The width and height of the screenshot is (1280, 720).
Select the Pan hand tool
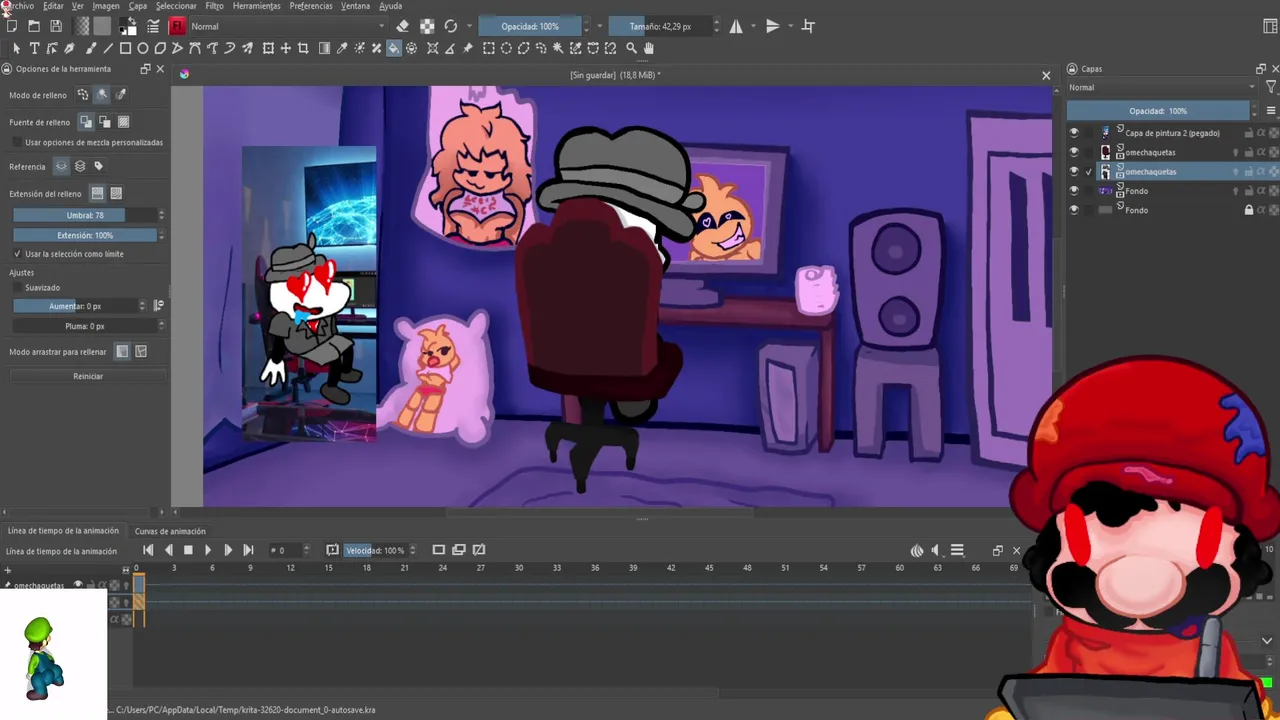[x=649, y=48]
